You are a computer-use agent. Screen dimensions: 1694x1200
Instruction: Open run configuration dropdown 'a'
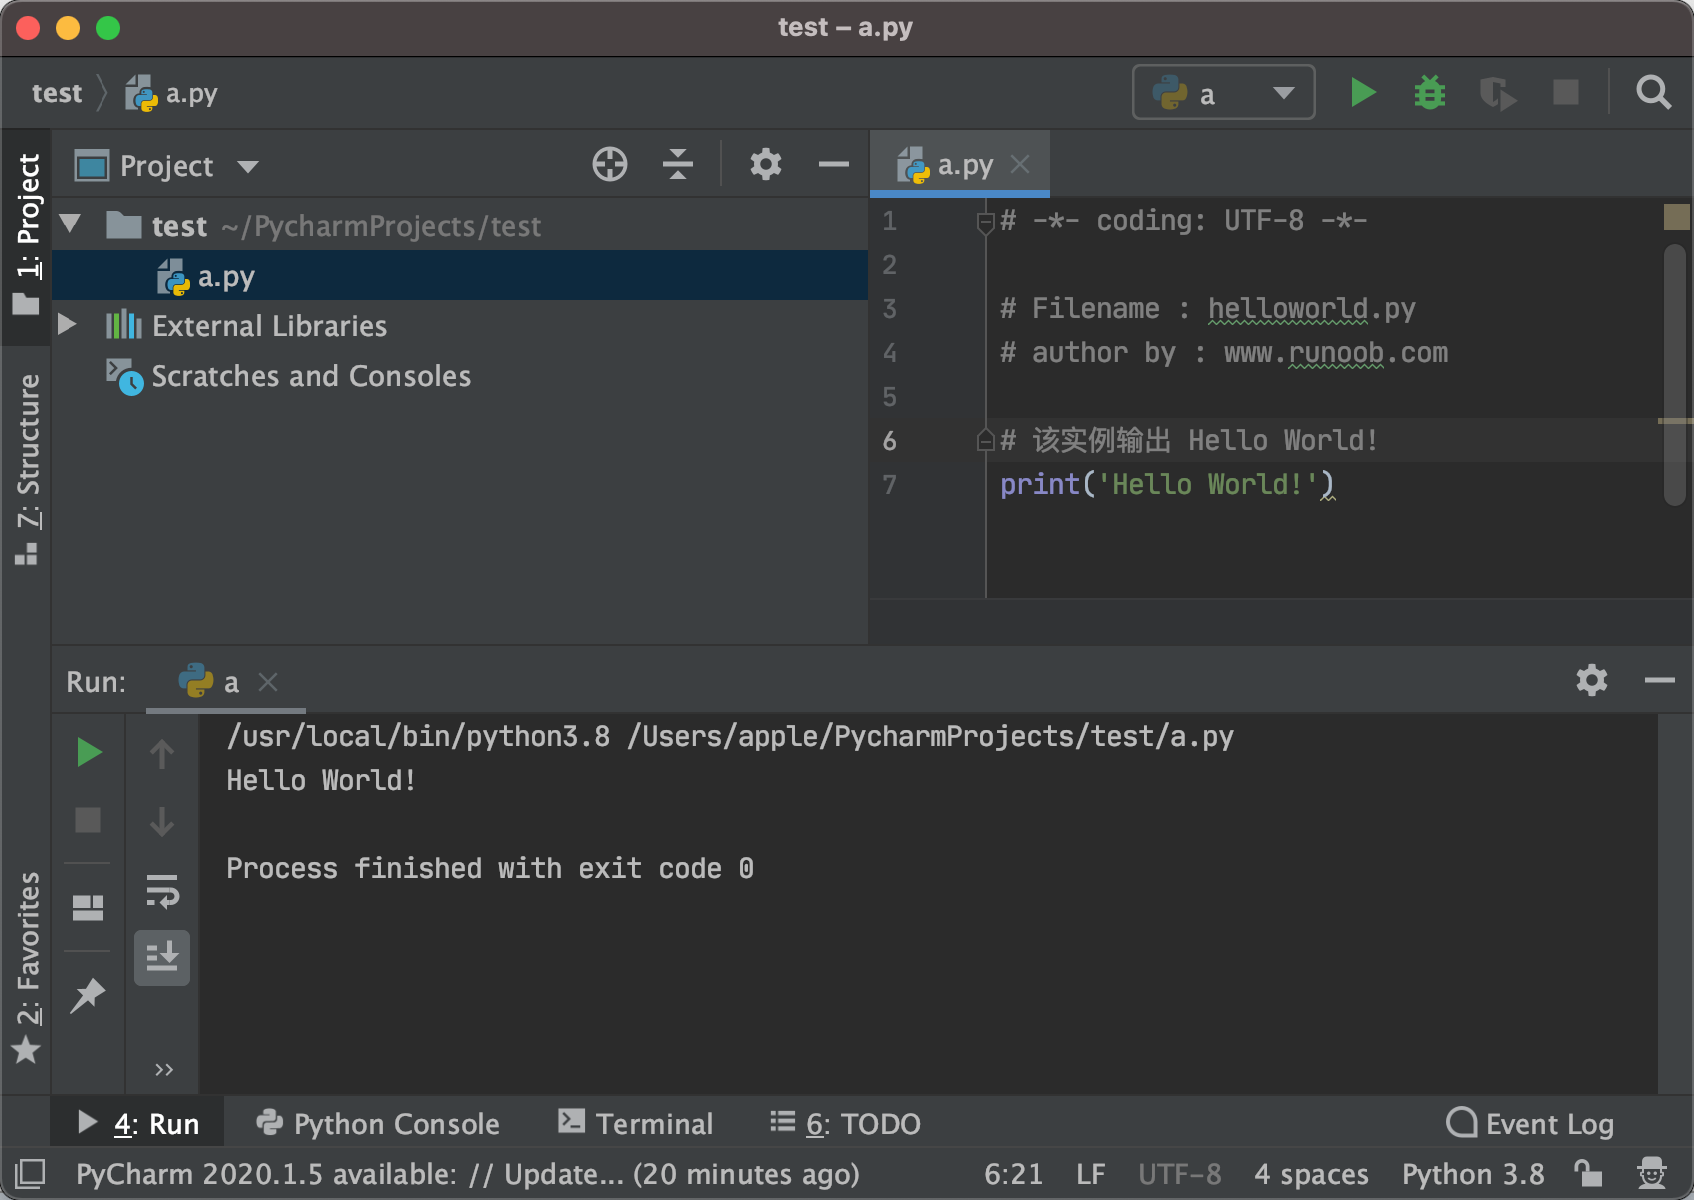(x=1223, y=93)
